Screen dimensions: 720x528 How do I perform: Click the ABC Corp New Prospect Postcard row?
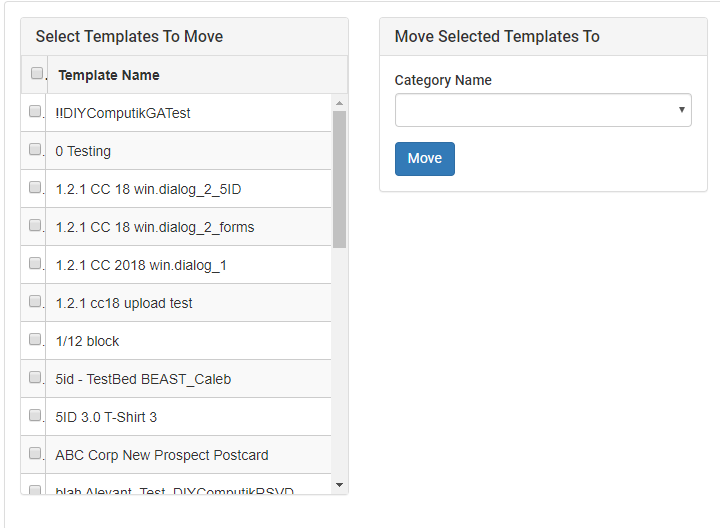176,455
